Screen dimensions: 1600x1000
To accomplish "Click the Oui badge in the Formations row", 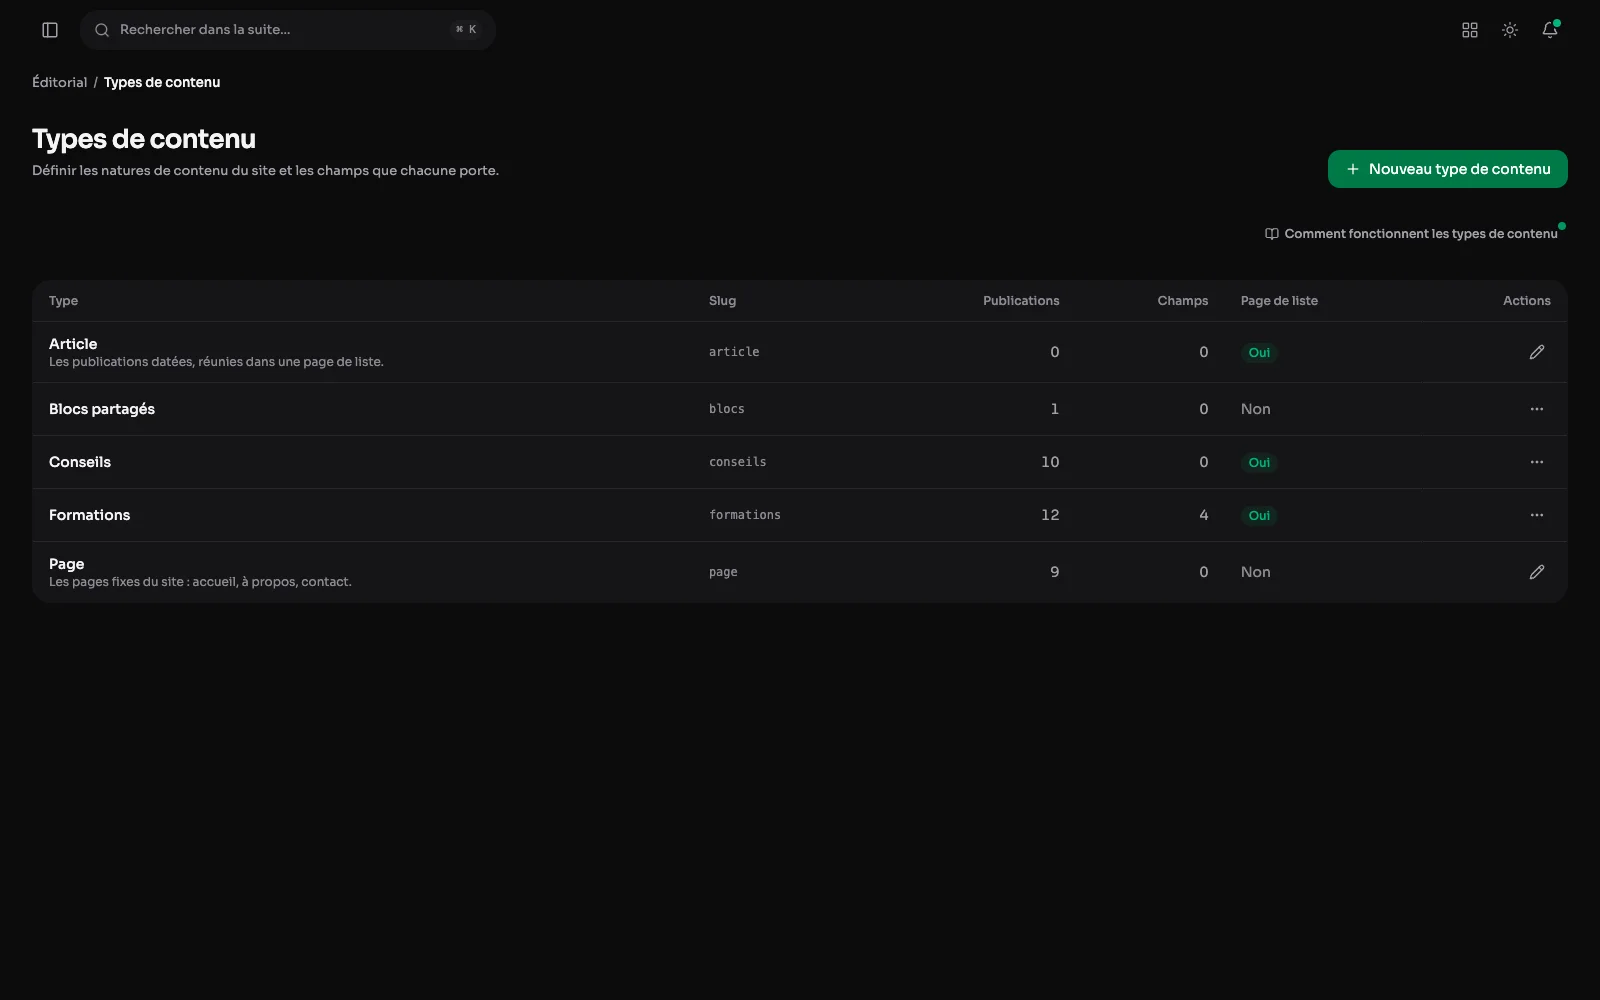I will click(x=1259, y=515).
